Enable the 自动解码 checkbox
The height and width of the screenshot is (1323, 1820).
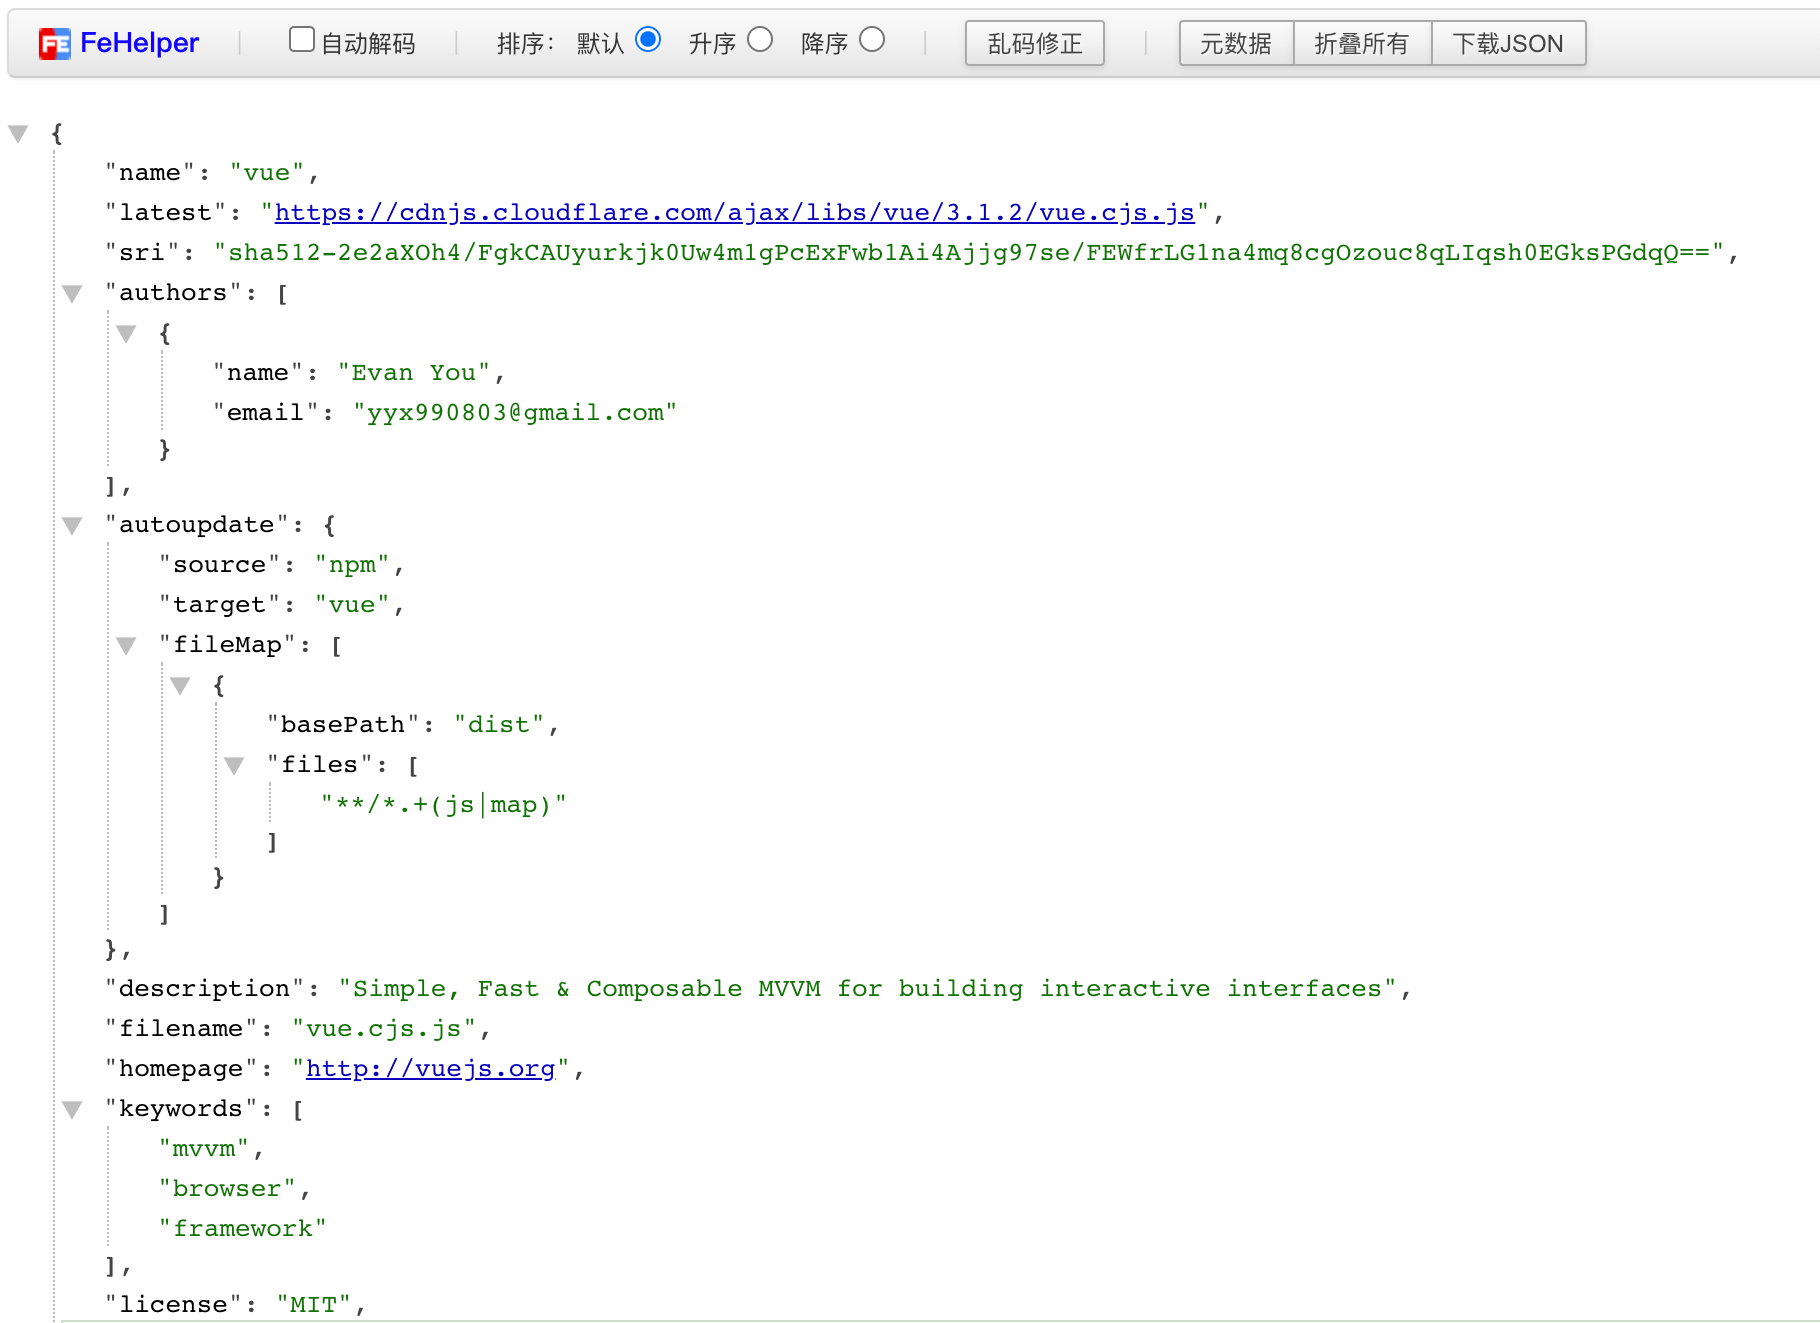click(x=301, y=40)
